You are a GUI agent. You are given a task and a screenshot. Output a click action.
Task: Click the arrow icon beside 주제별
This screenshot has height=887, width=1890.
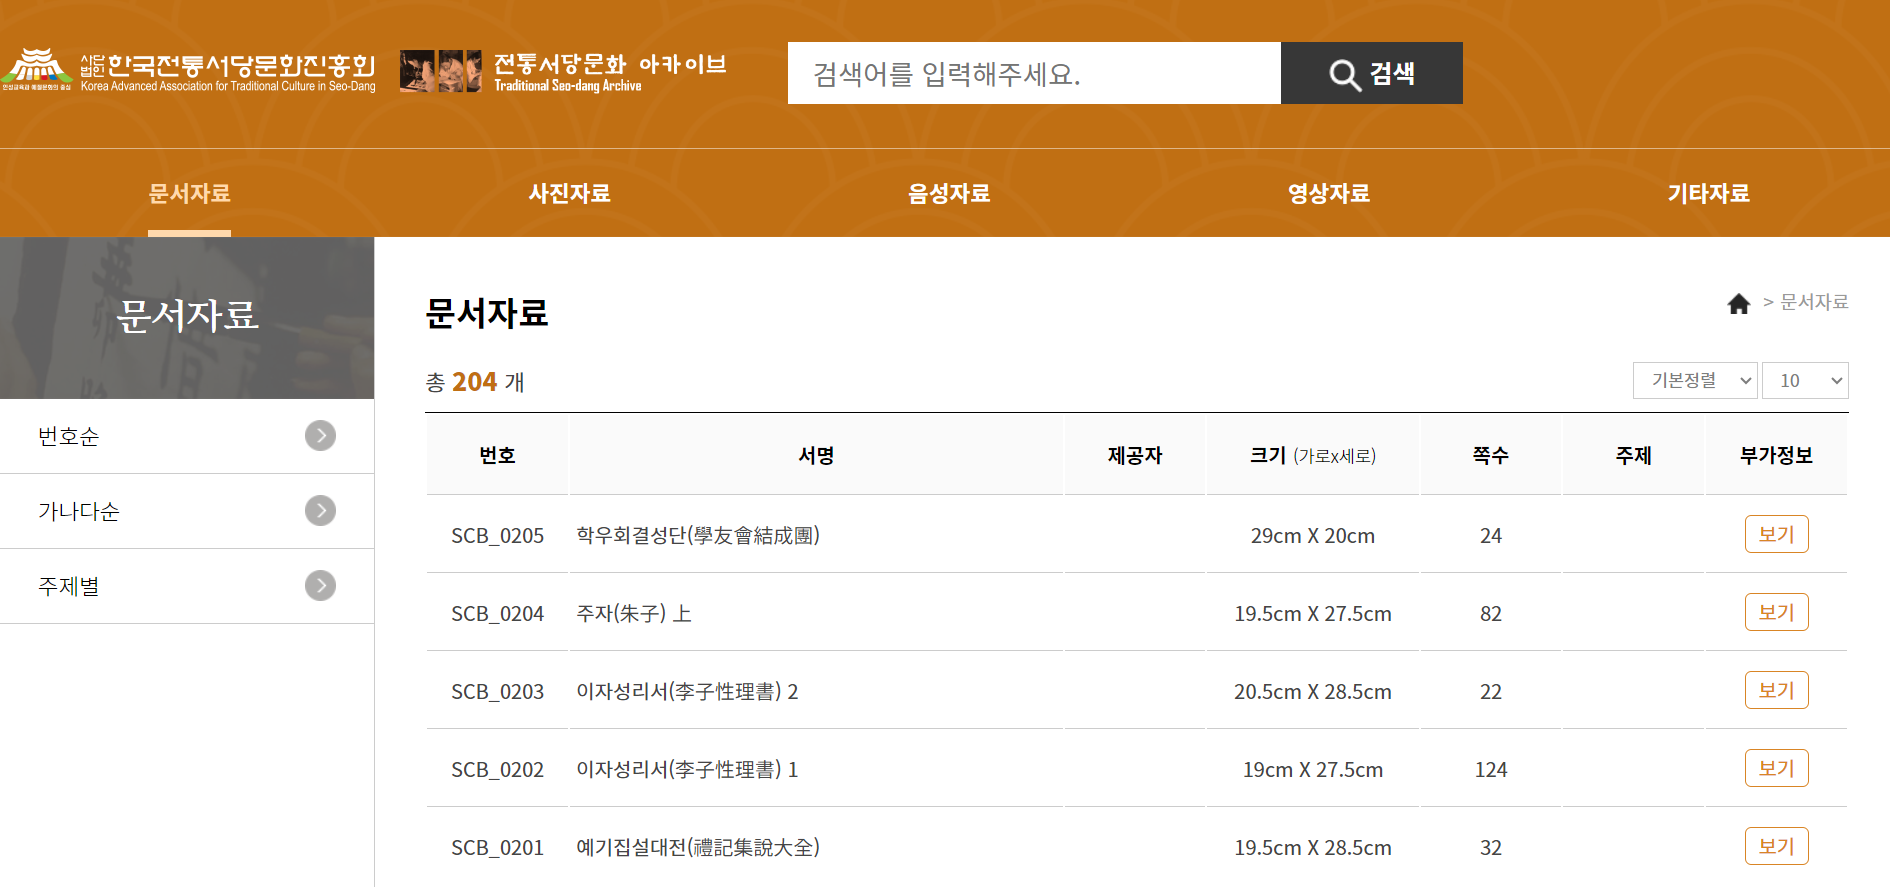pyautogui.click(x=320, y=586)
